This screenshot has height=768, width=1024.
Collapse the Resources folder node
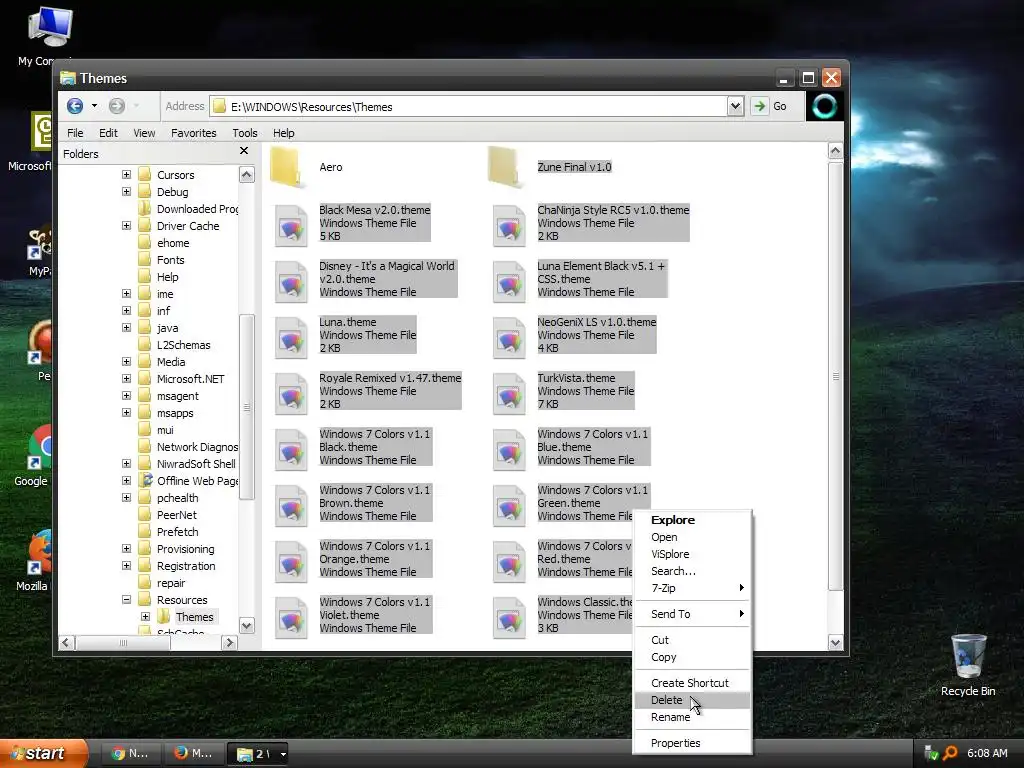point(126,599)
